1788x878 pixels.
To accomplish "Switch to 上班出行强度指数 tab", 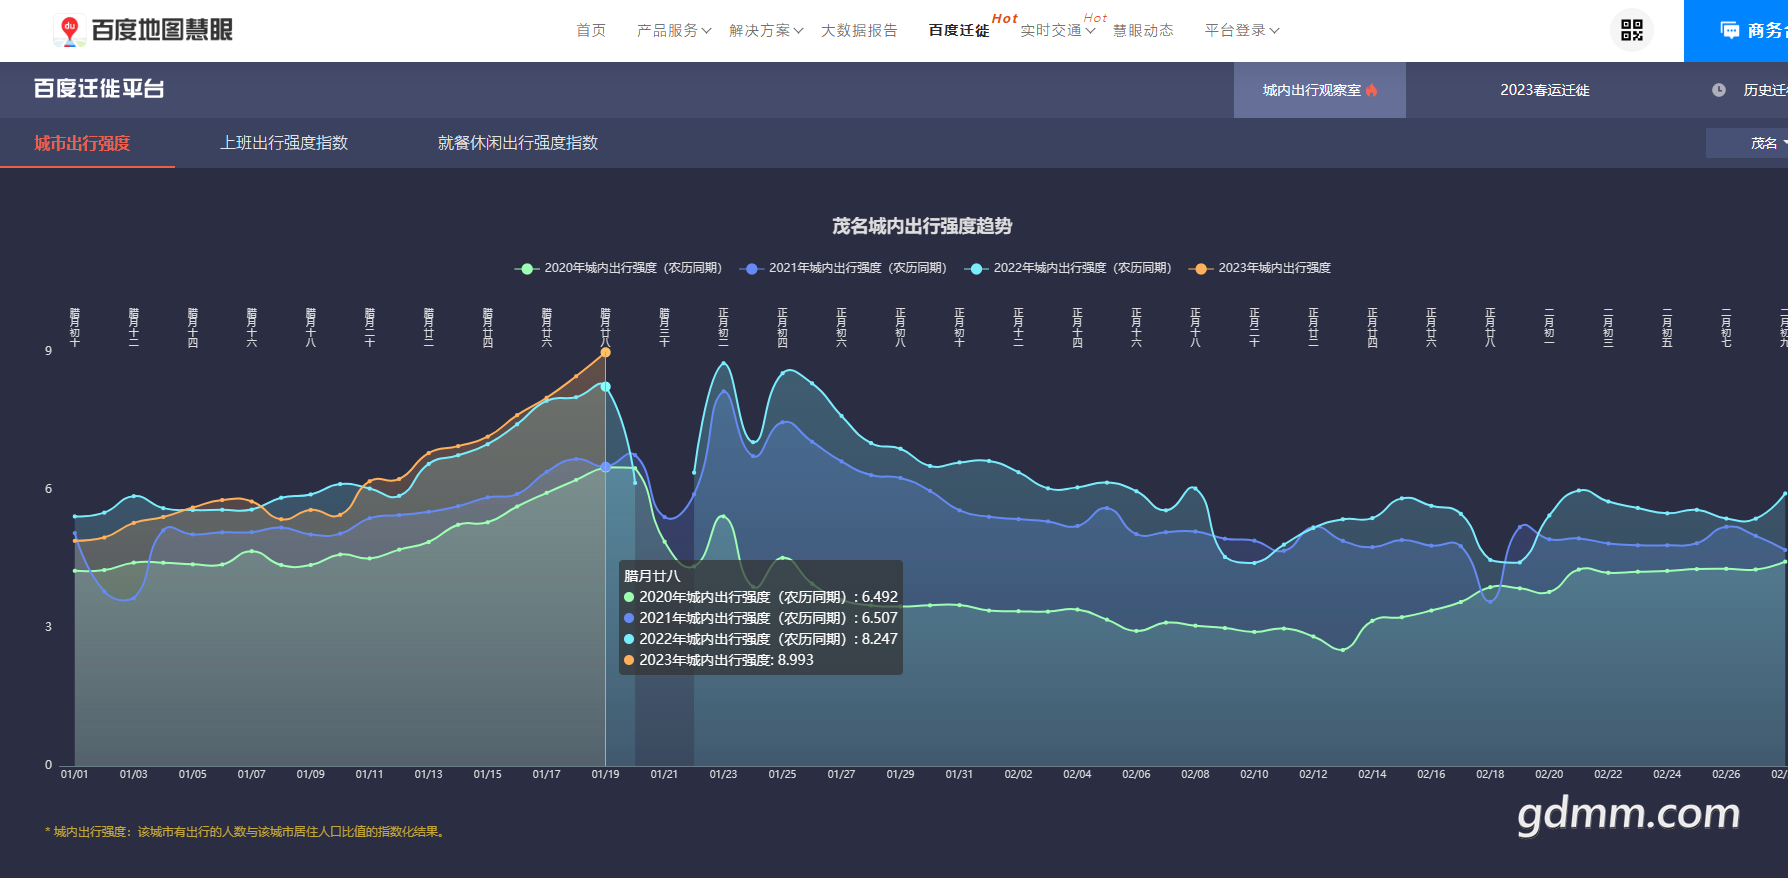I will tap(284, 143).
